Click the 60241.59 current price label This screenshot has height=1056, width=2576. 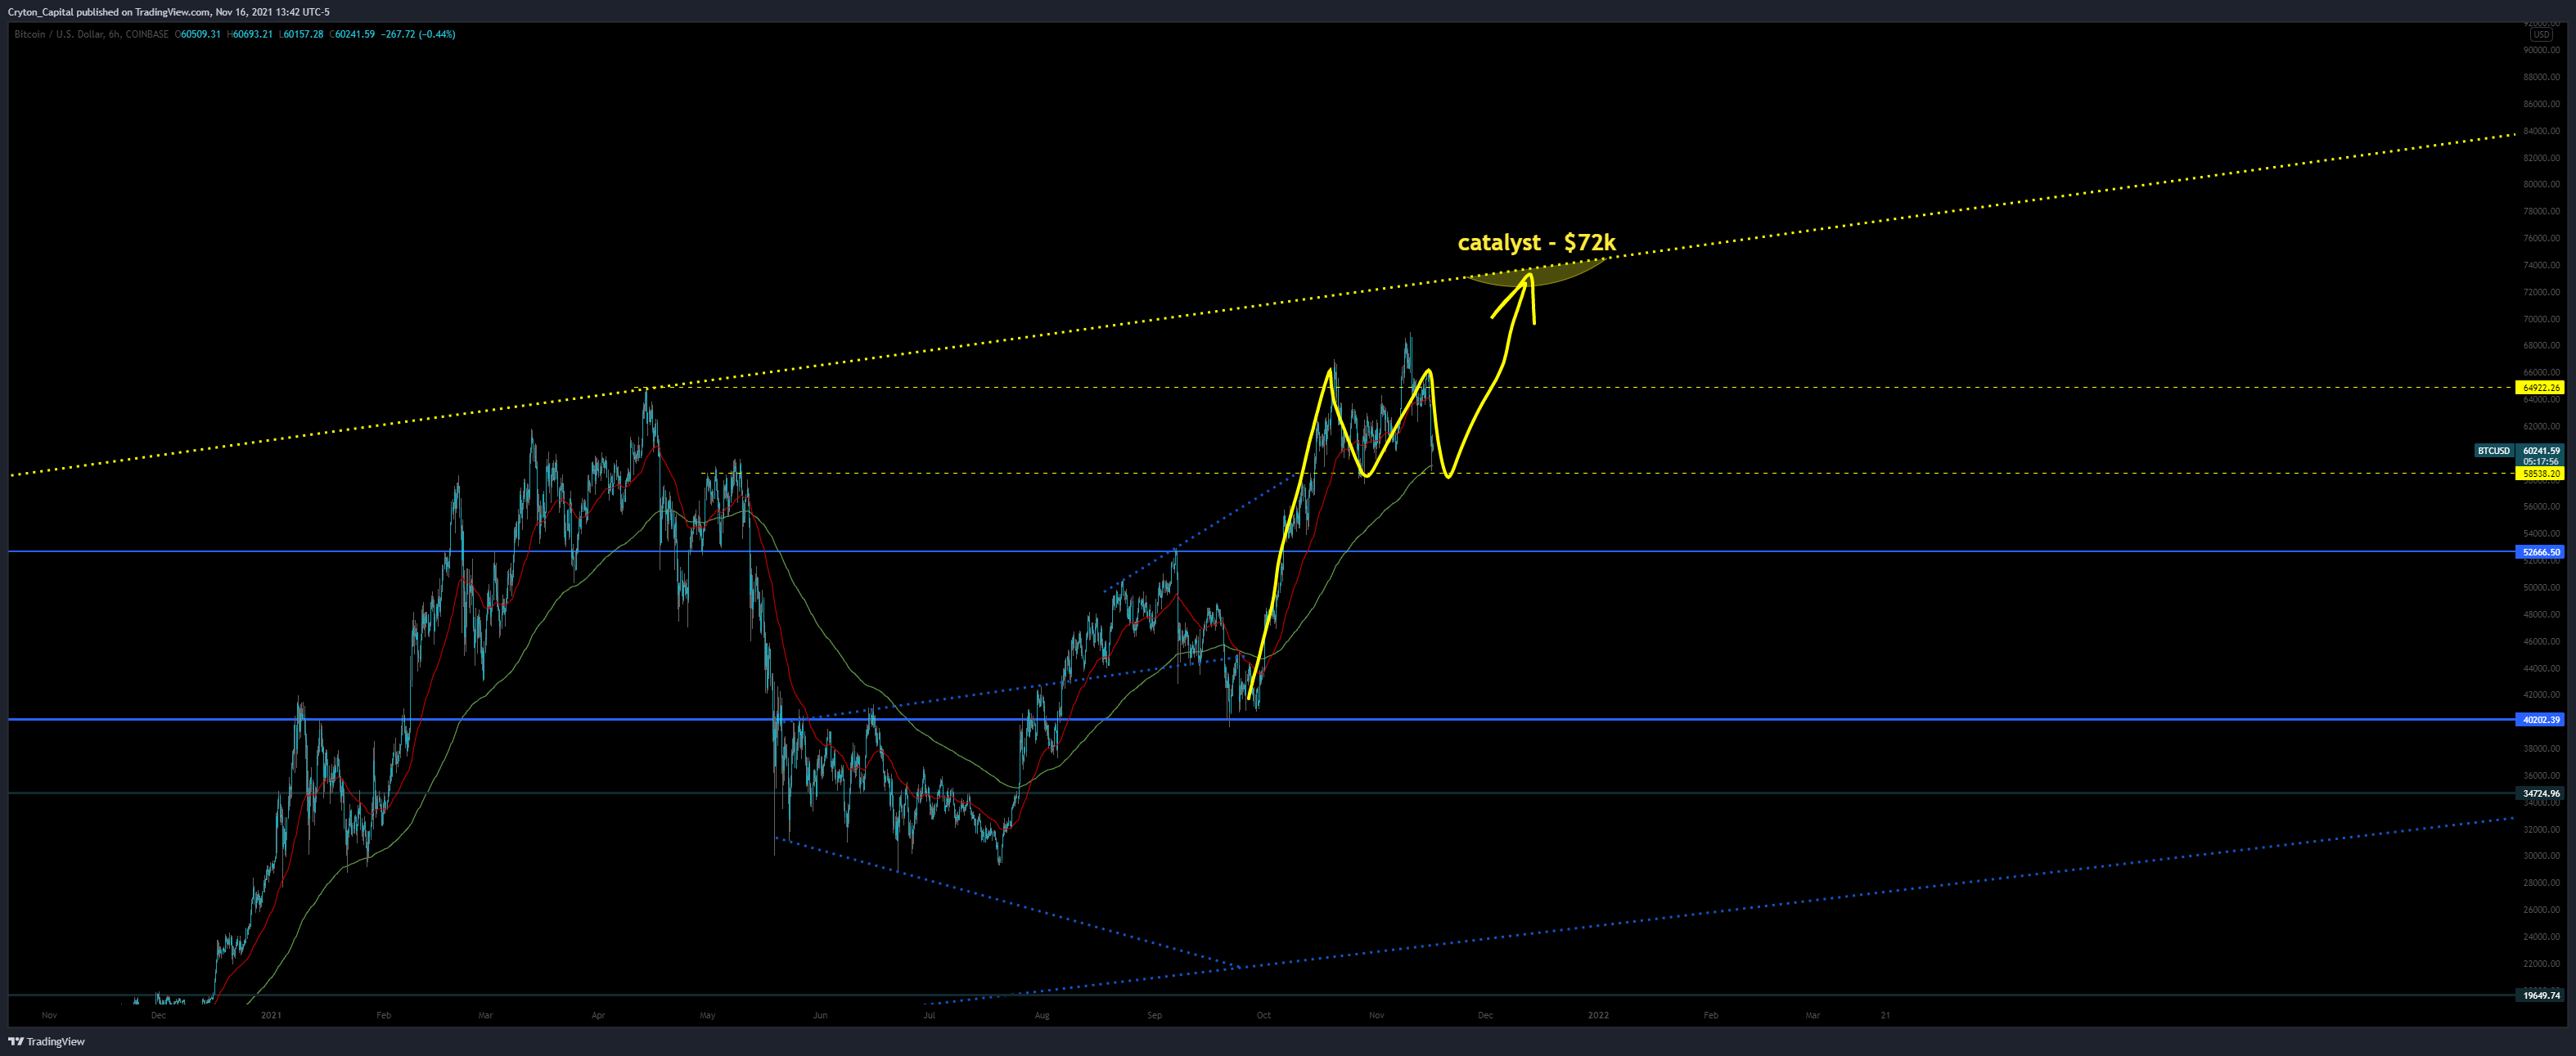point(2540,451)
